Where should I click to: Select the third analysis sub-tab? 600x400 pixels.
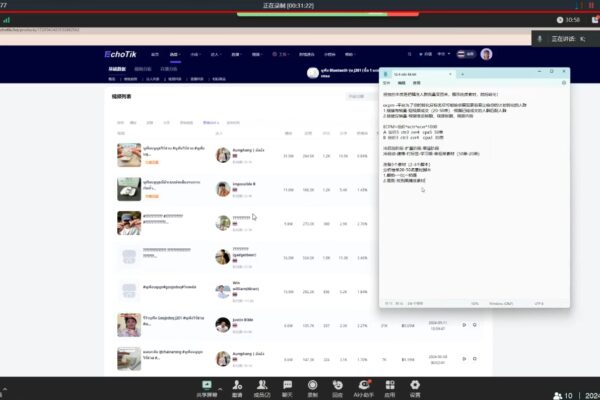[x=169, y=69]
